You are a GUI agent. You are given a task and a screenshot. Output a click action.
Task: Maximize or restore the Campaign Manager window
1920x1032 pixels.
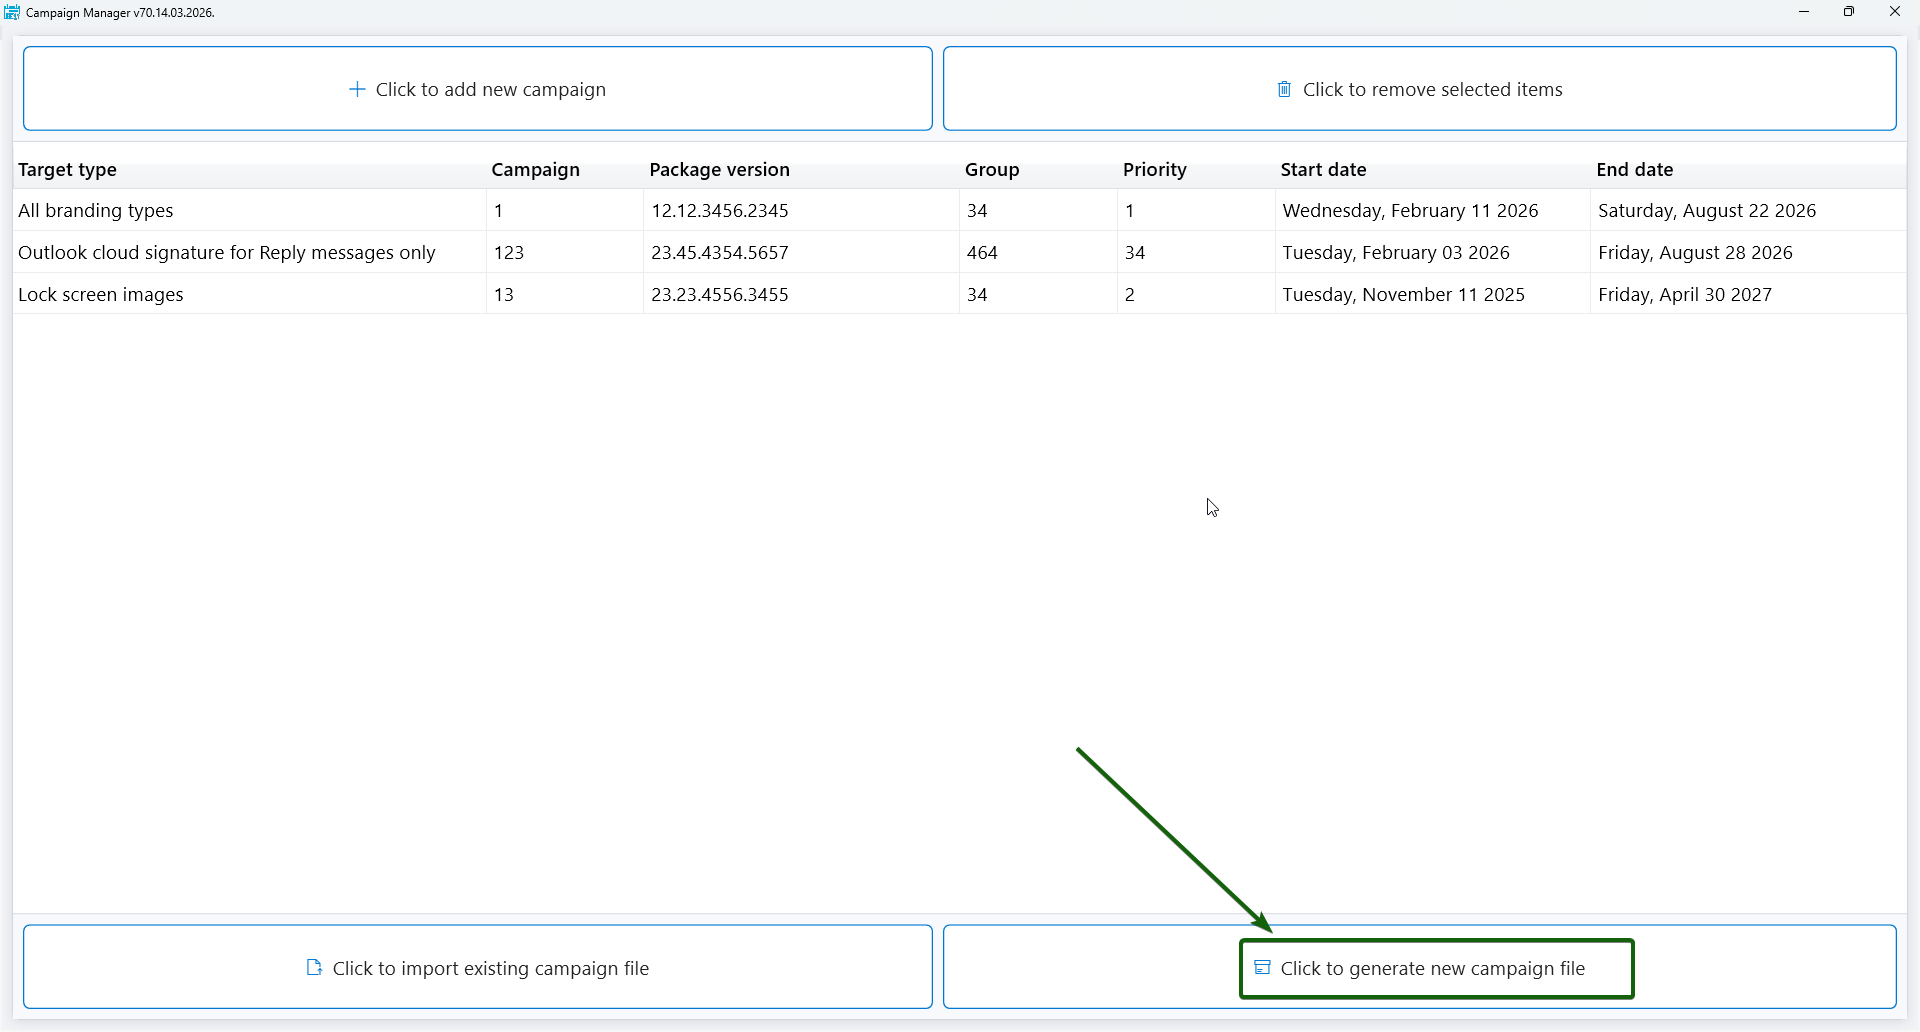click(1849, 12)
